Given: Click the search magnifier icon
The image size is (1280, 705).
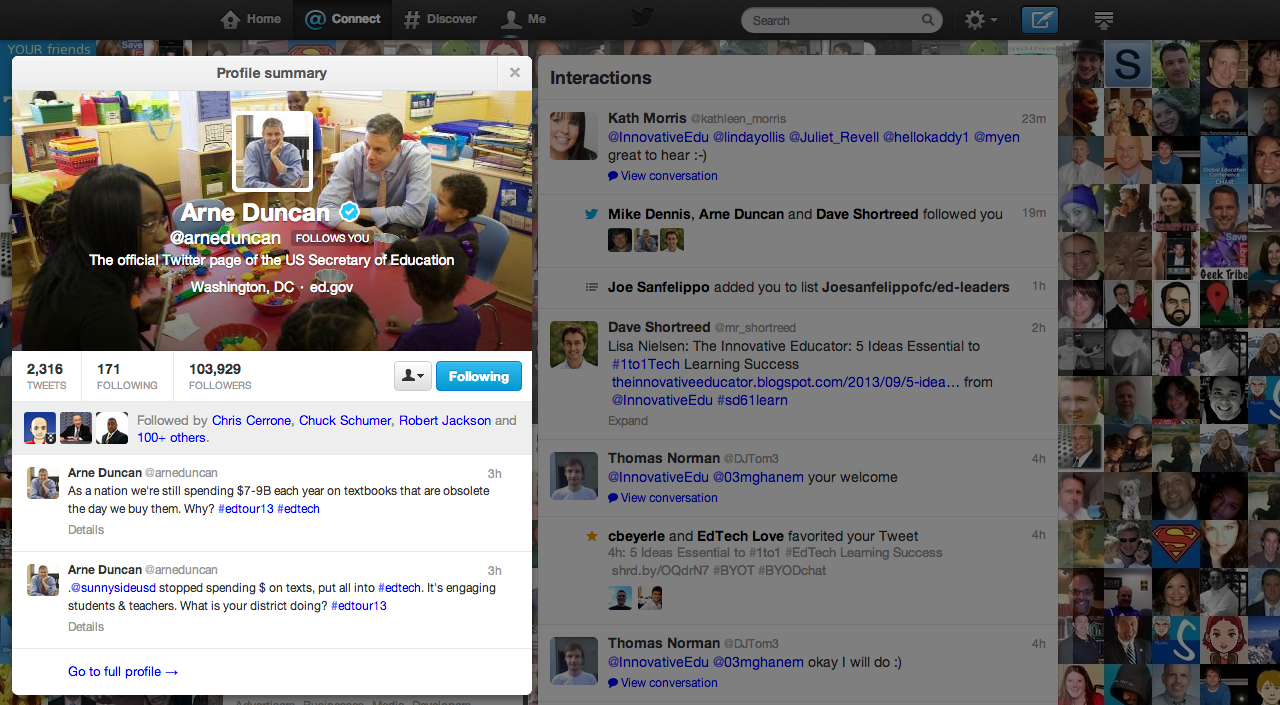Looking at the screenshot, I should point(928,20).
